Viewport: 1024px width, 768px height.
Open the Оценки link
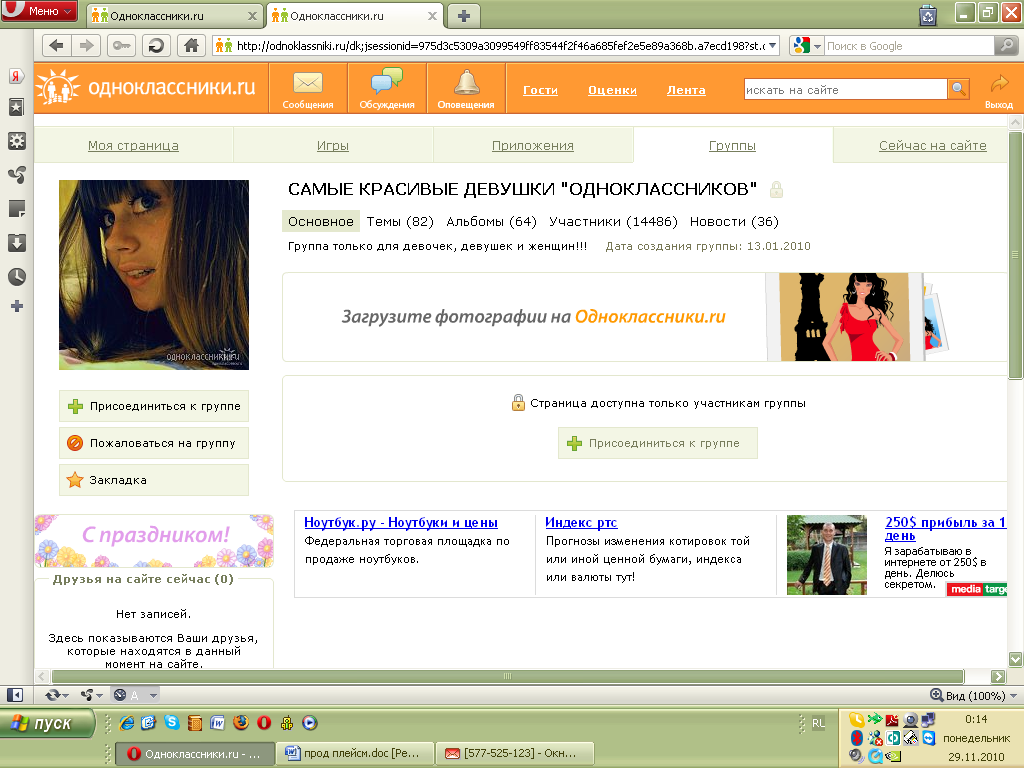coord(612,90)
